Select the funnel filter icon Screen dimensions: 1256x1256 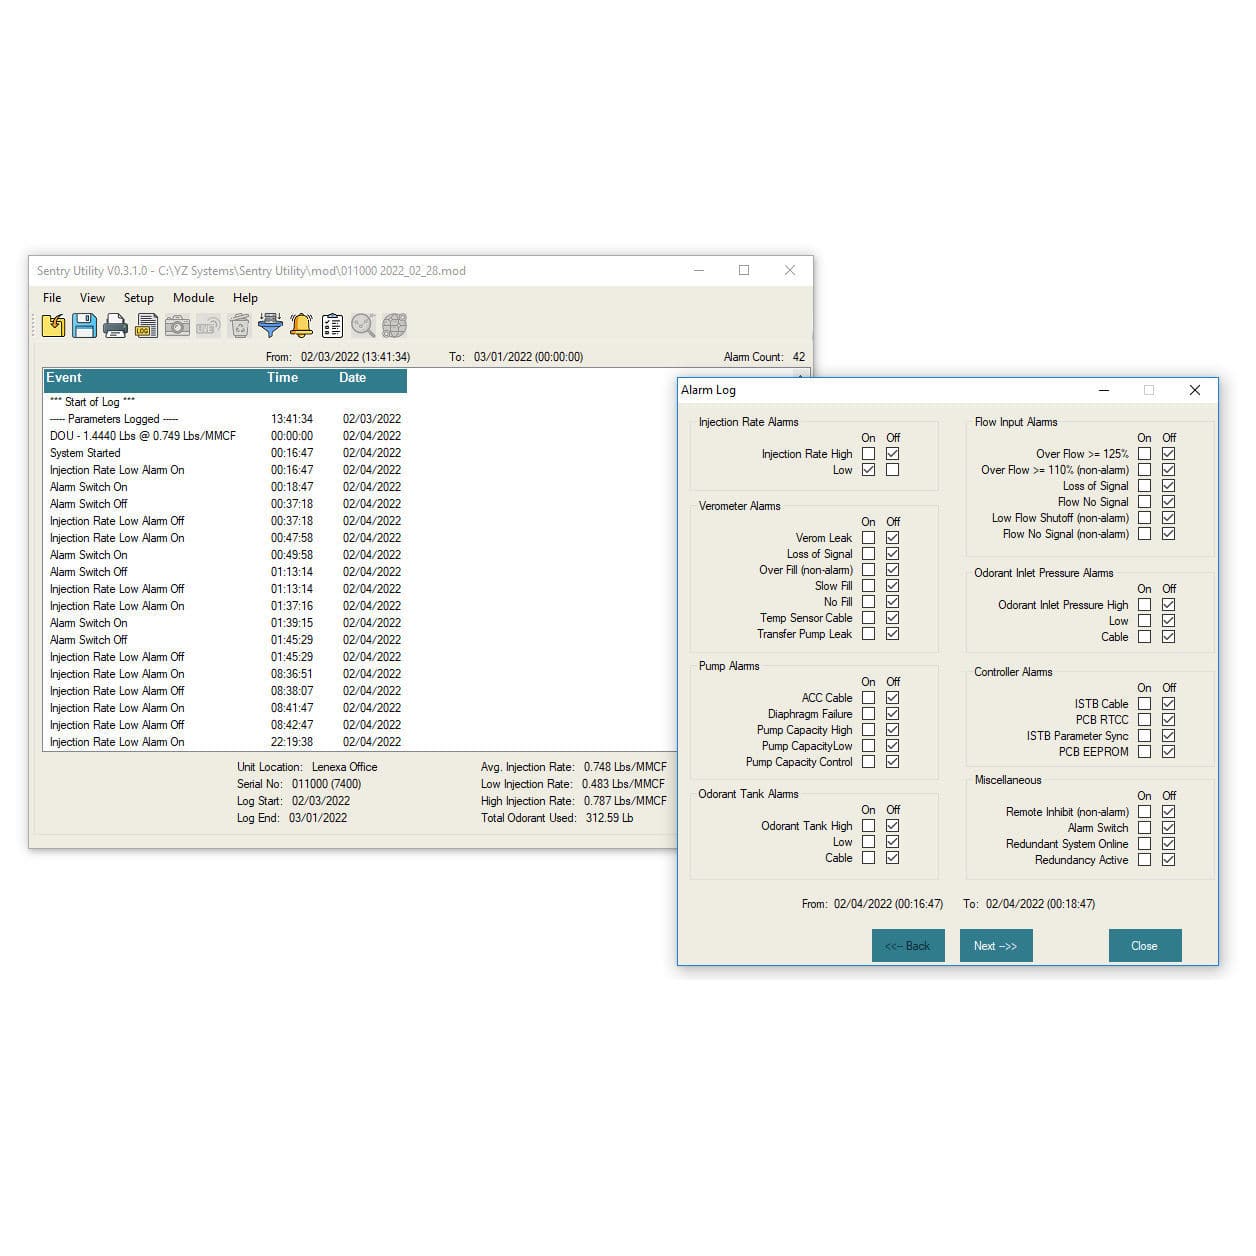[269, 325]
